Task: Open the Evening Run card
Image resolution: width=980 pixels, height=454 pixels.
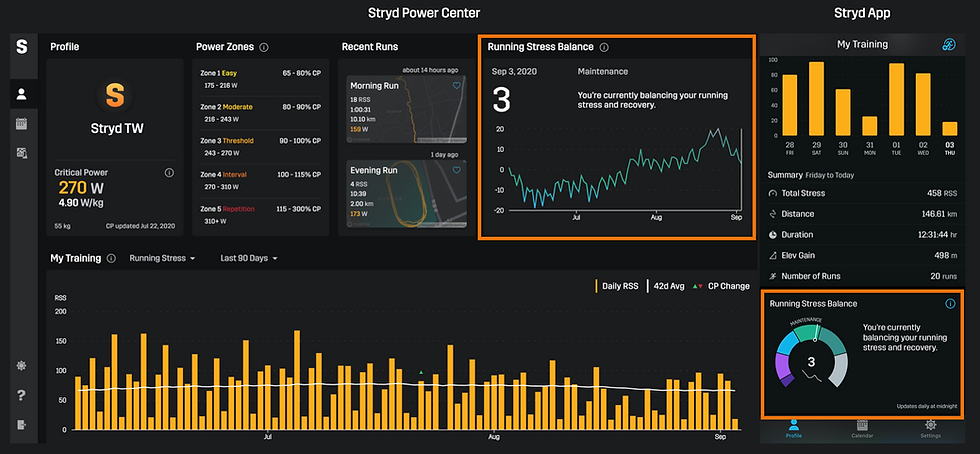Action: 406,193
